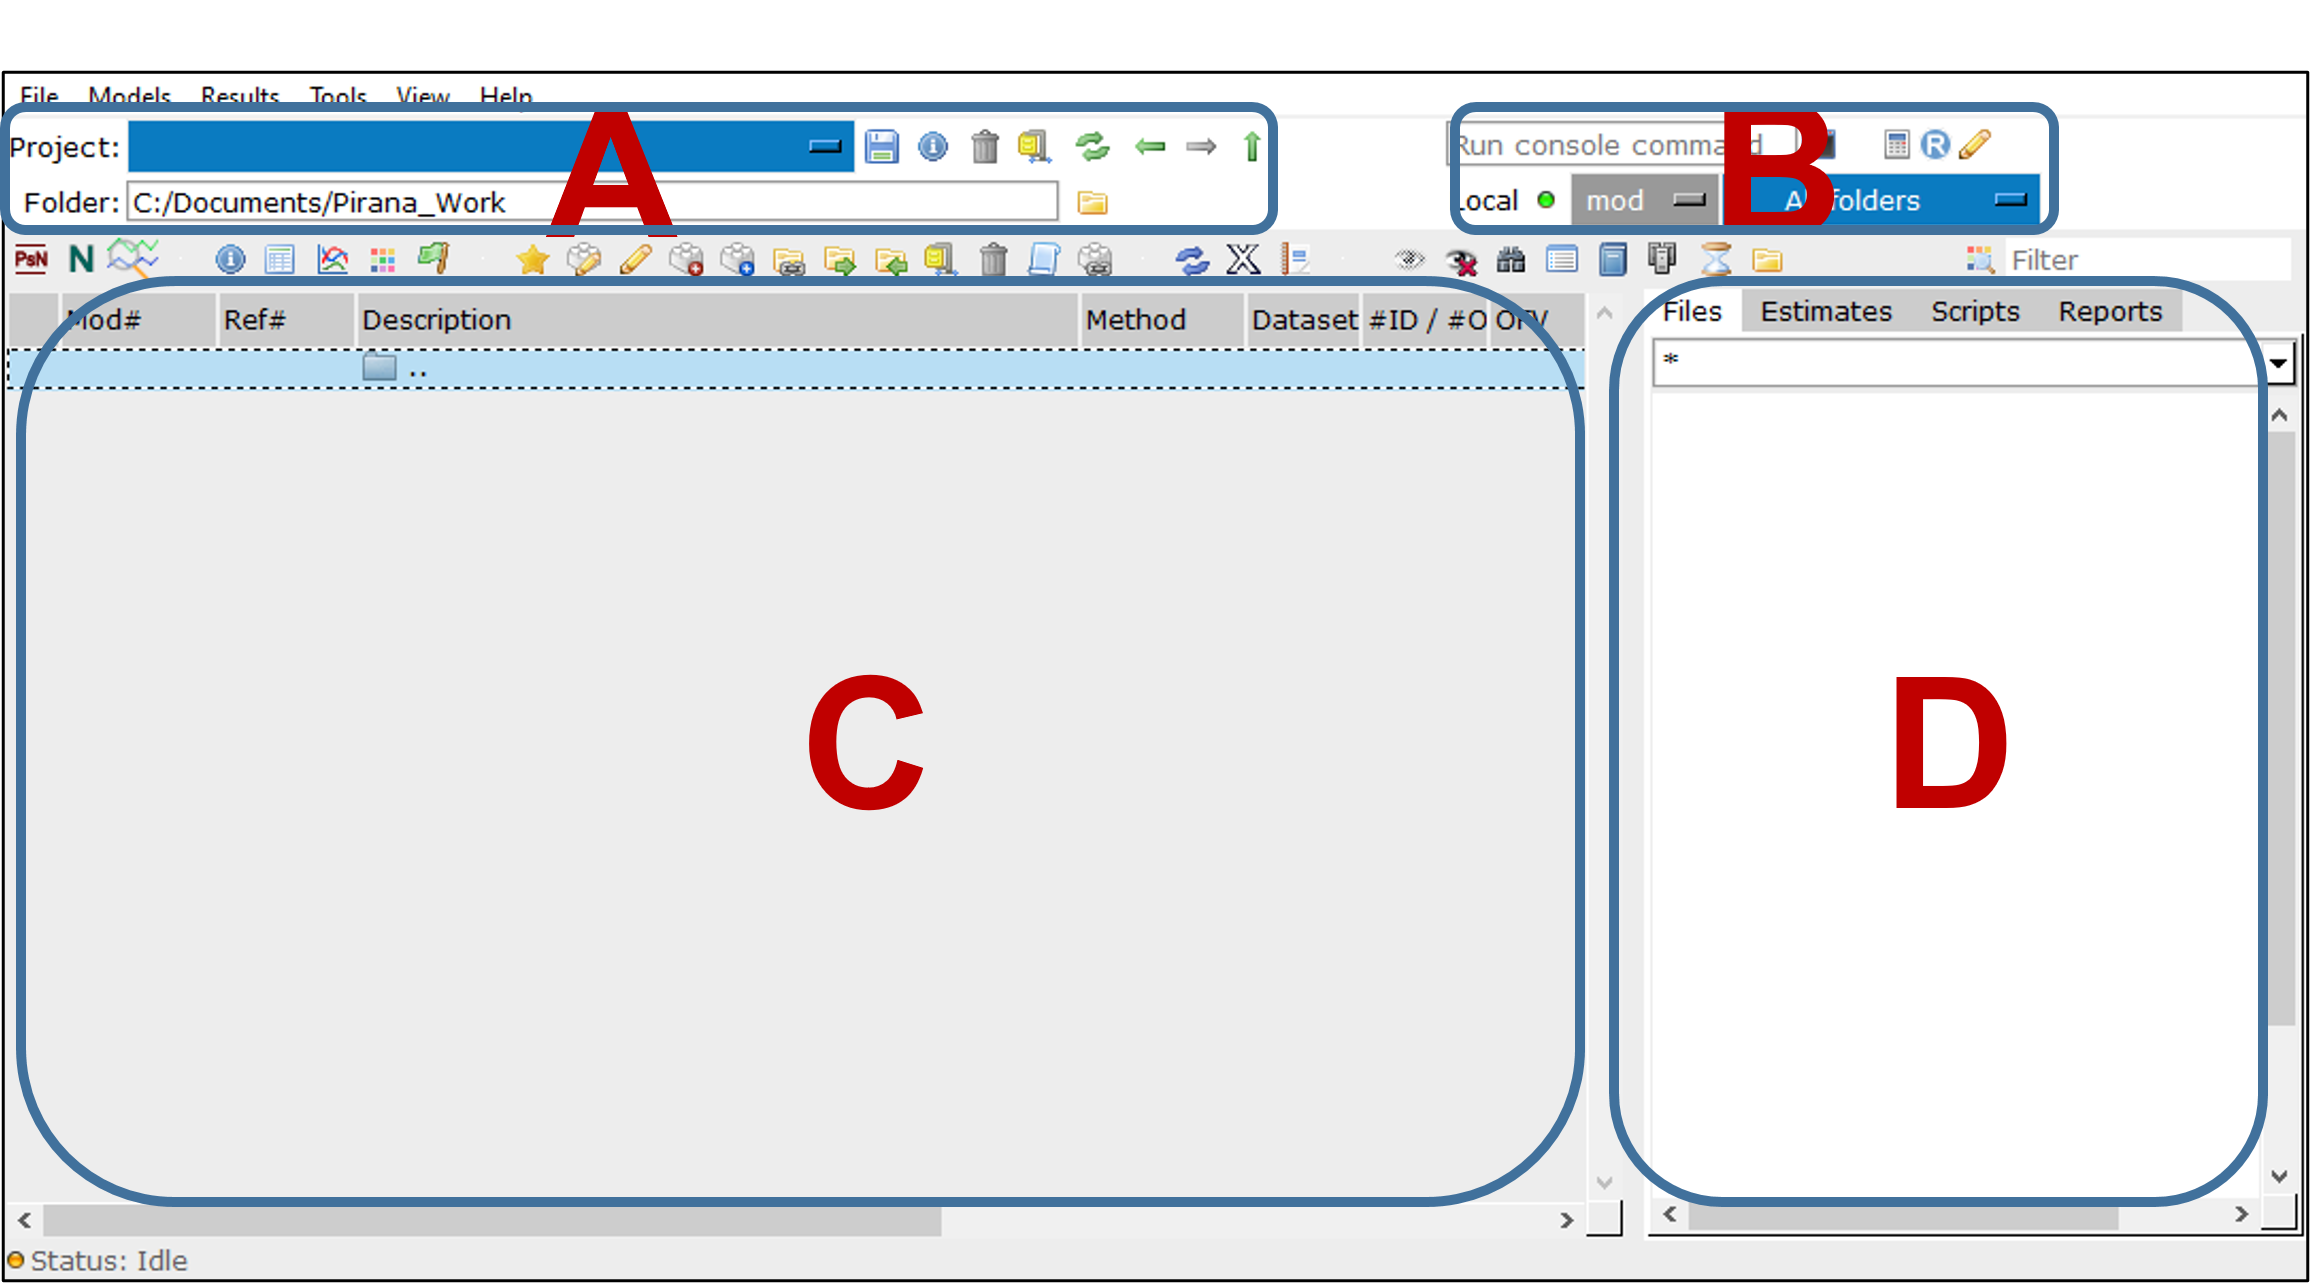Click the hourglass icon
The height and width of the screenshot is (1283, 2310).
[1716, 259]
